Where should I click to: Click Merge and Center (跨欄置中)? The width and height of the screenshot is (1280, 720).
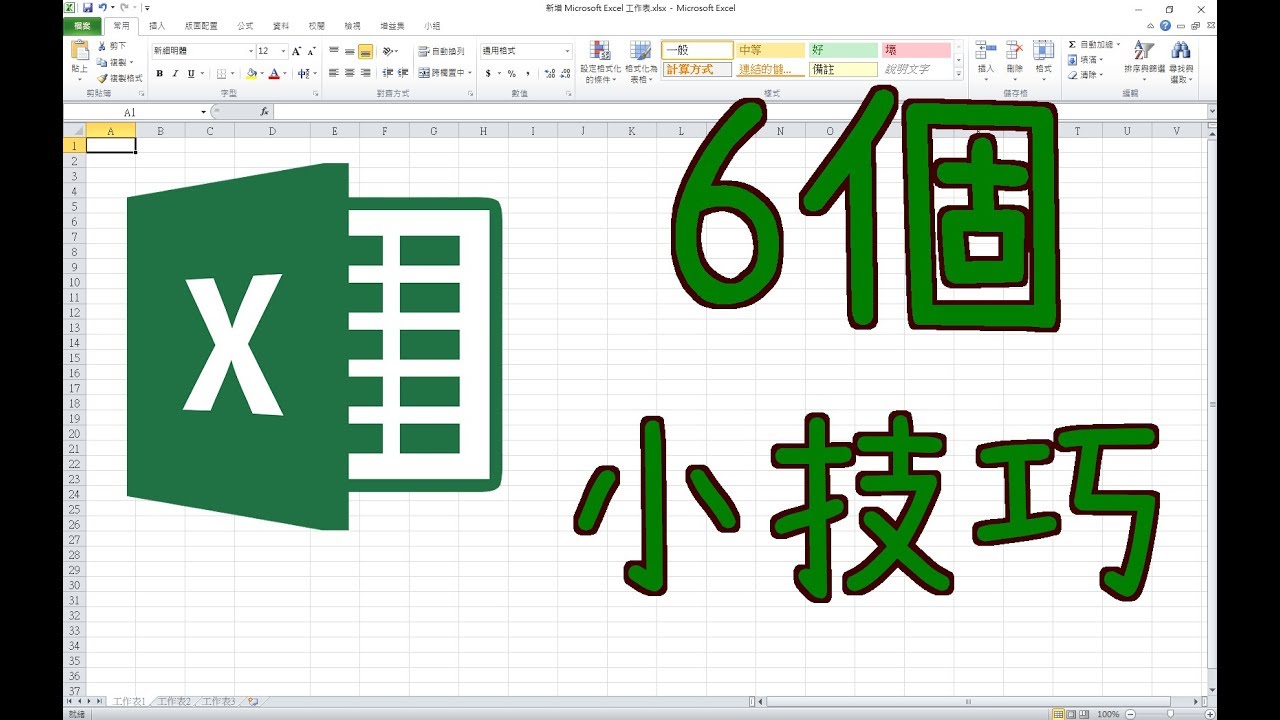[x=444, y=73]
